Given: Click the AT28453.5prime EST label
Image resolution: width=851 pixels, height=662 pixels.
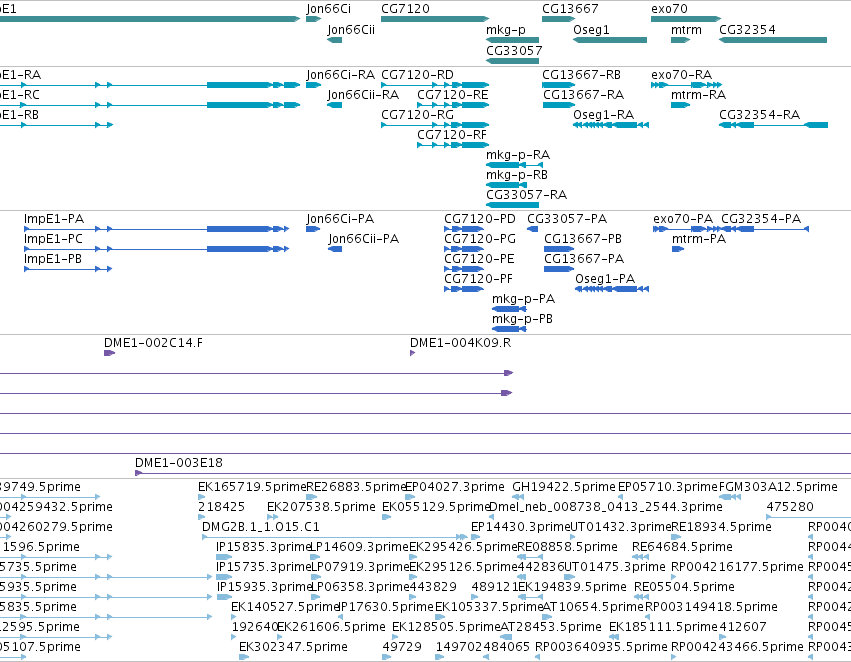Looking at the screenshot, I should pos(550,627).
